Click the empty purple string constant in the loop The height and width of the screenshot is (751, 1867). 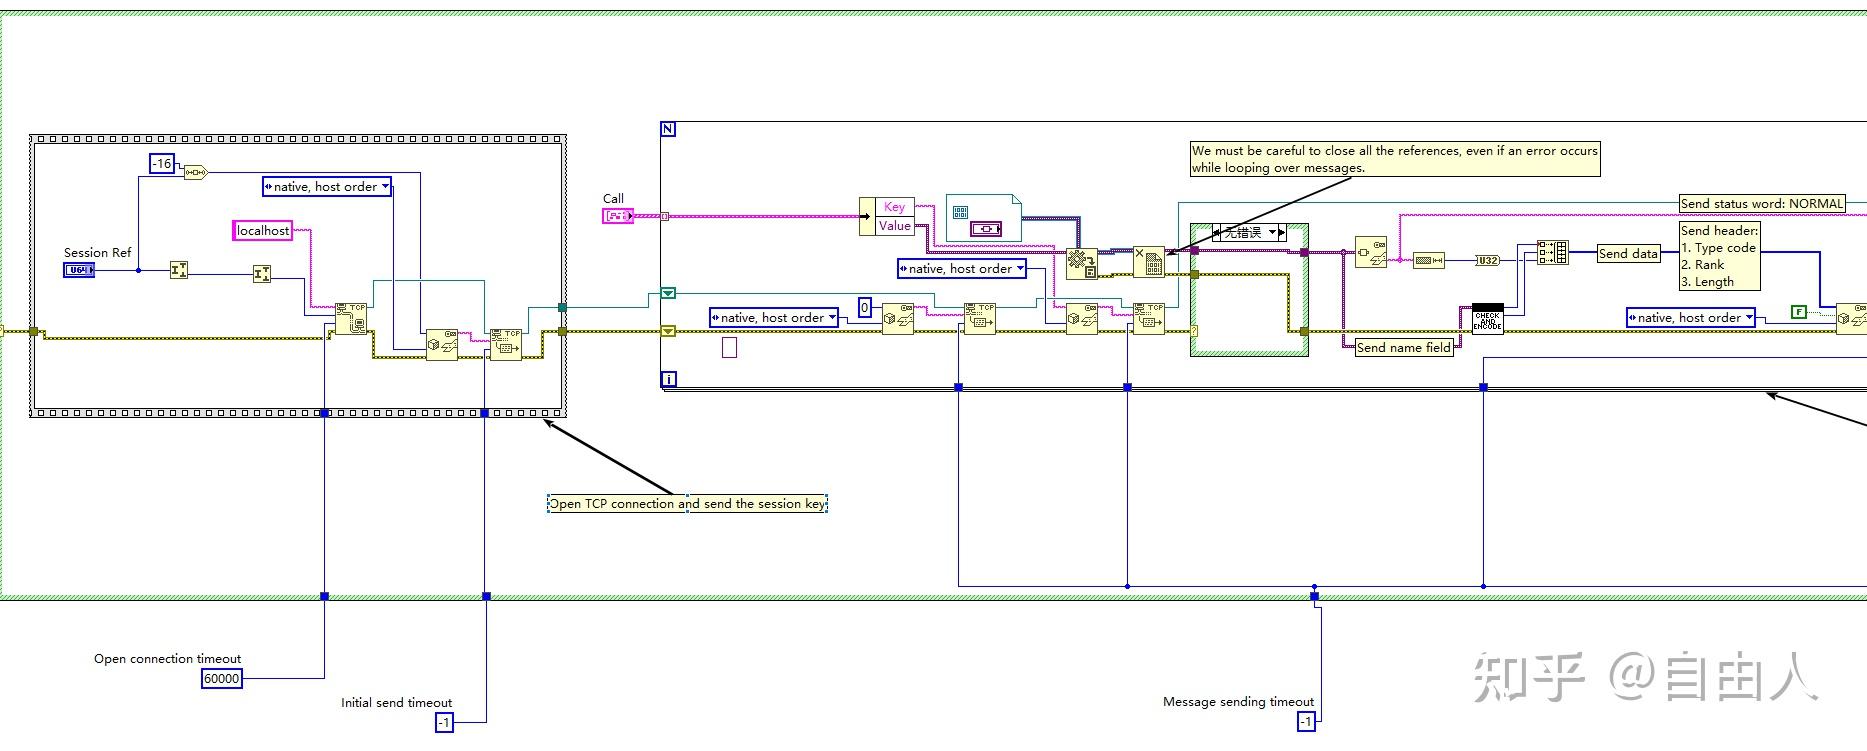coord(730,347)
